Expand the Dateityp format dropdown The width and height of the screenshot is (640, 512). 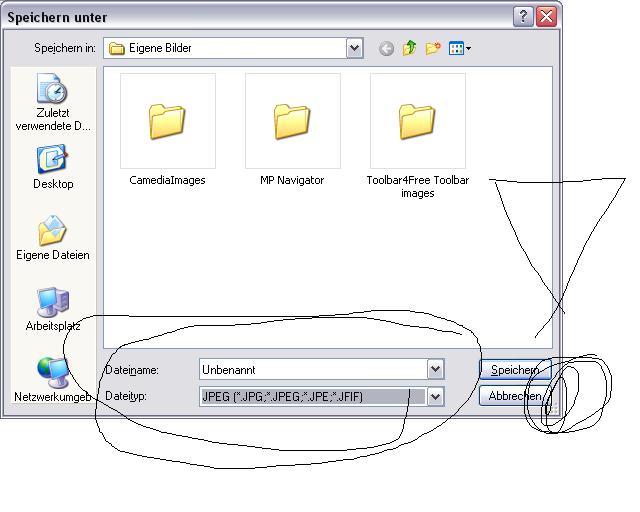pos(435,397)
